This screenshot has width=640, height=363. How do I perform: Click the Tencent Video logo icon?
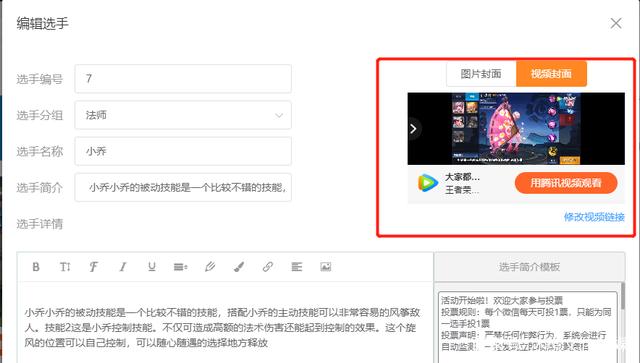[427, 183]
